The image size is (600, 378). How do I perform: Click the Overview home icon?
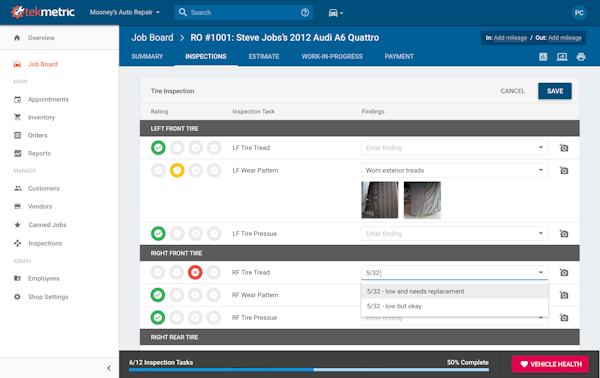point(17,38)
